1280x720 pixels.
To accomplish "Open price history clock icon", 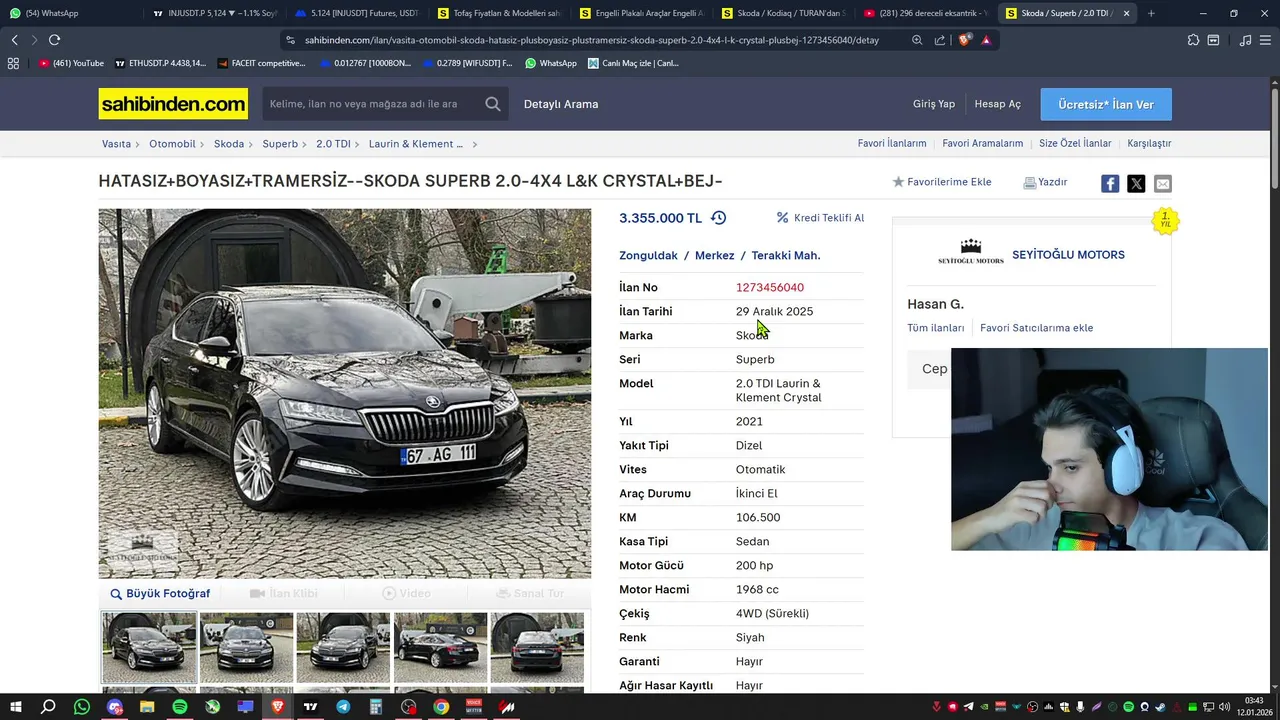I will pos(718,218).
